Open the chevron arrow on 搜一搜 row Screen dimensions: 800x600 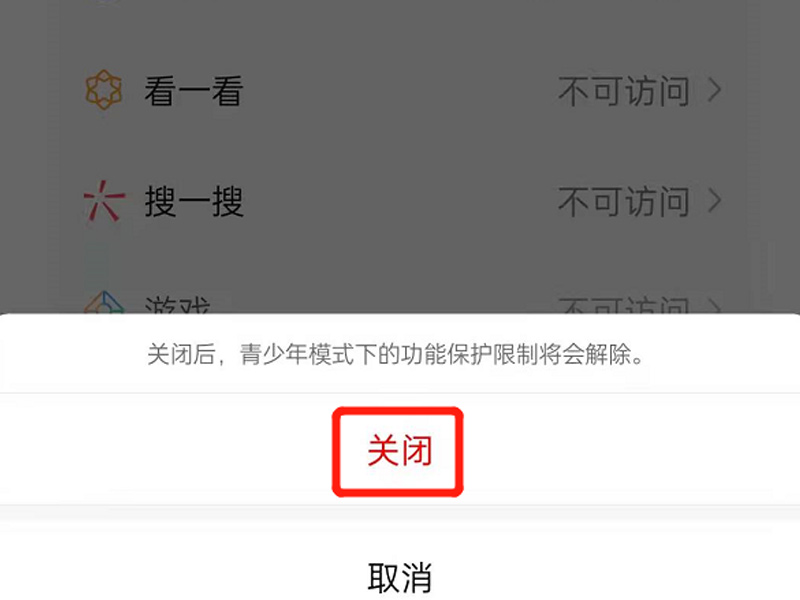[715, 201]
